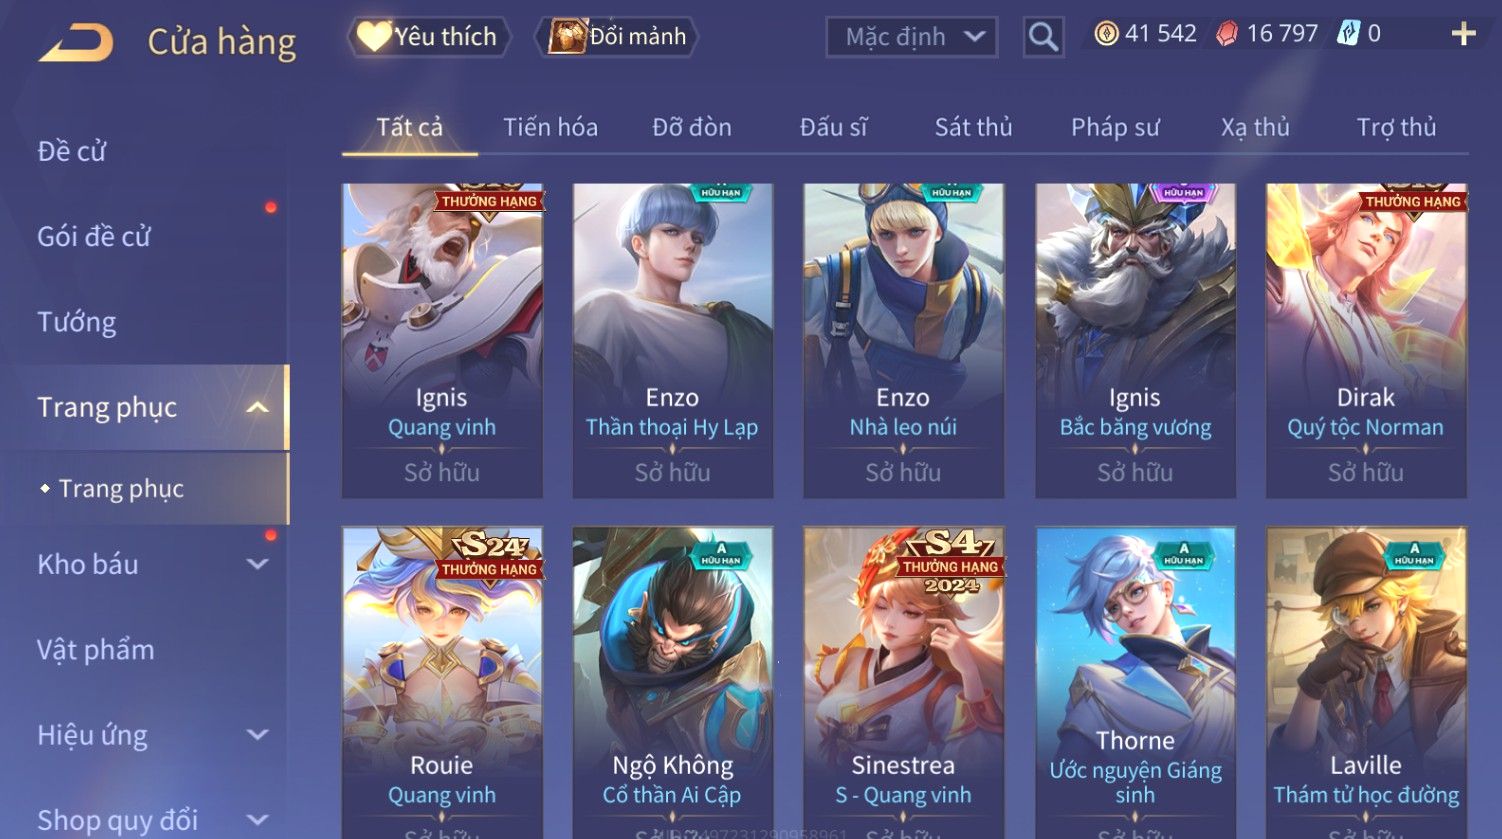This screenshot has width=1502, height=839.
Task: Select the Tiến hóa tab
Action: [x=550, y=128]
